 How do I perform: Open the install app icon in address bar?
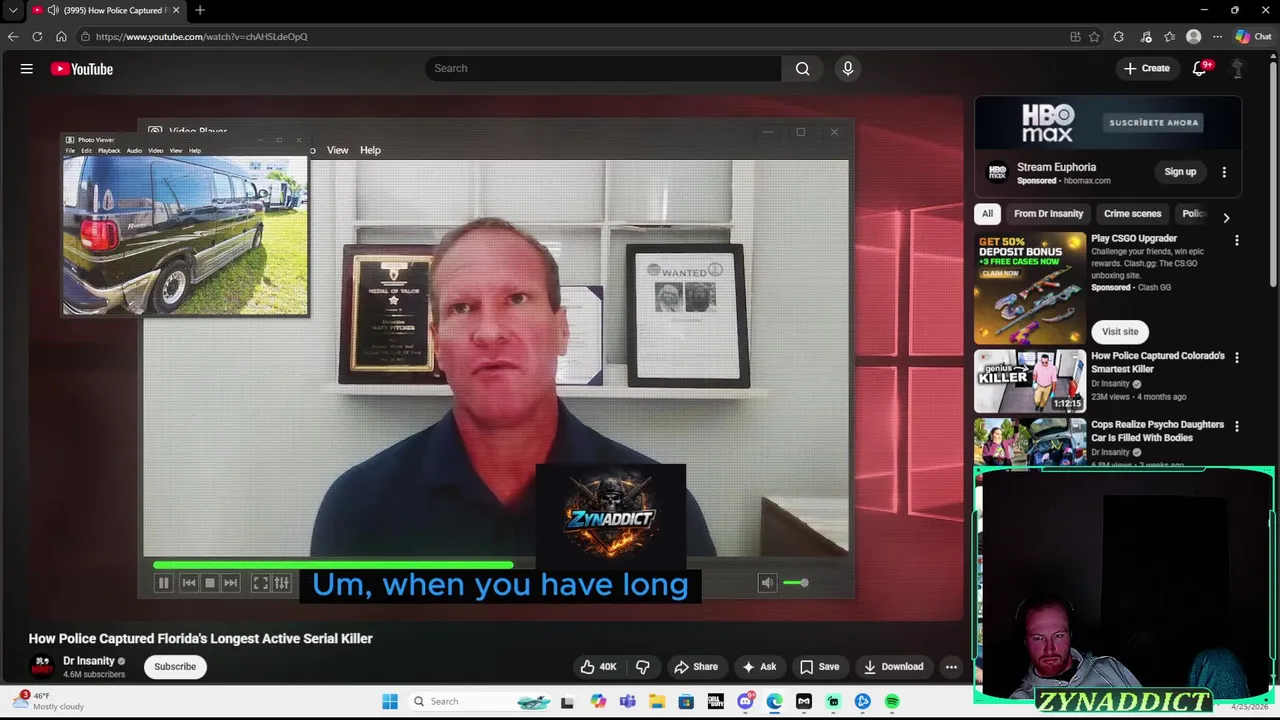click(1075, 37)
